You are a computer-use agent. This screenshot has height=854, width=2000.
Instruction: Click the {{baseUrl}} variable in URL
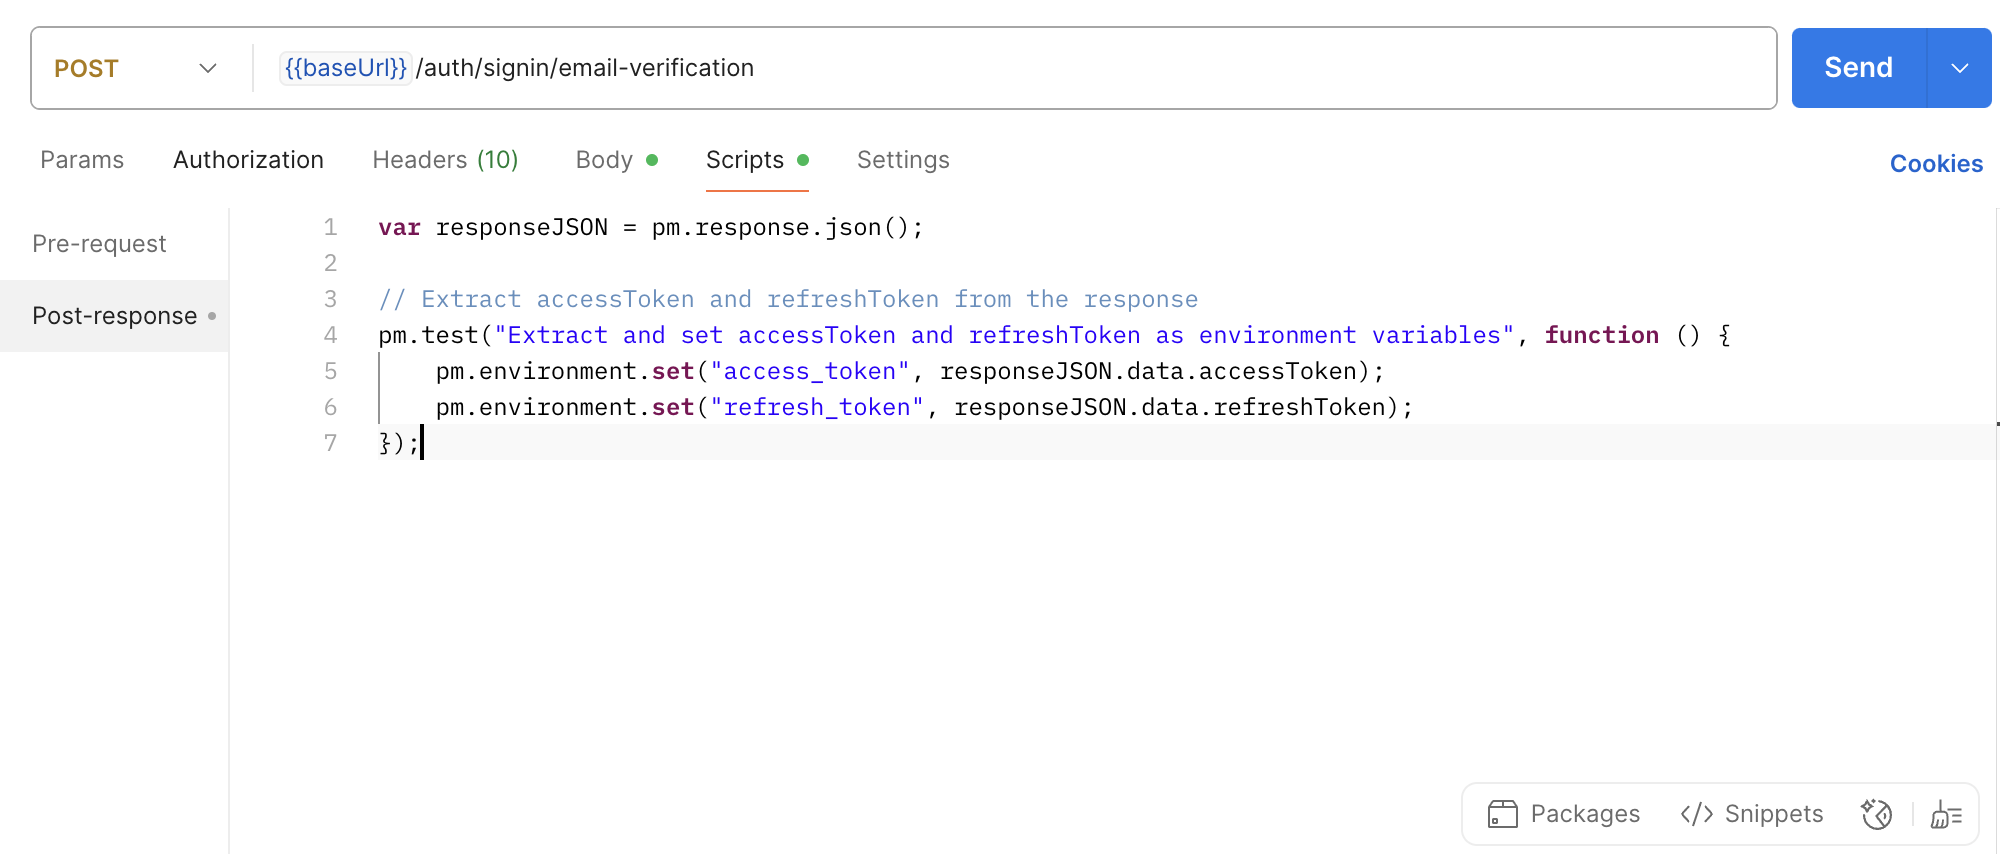point(345,68)
